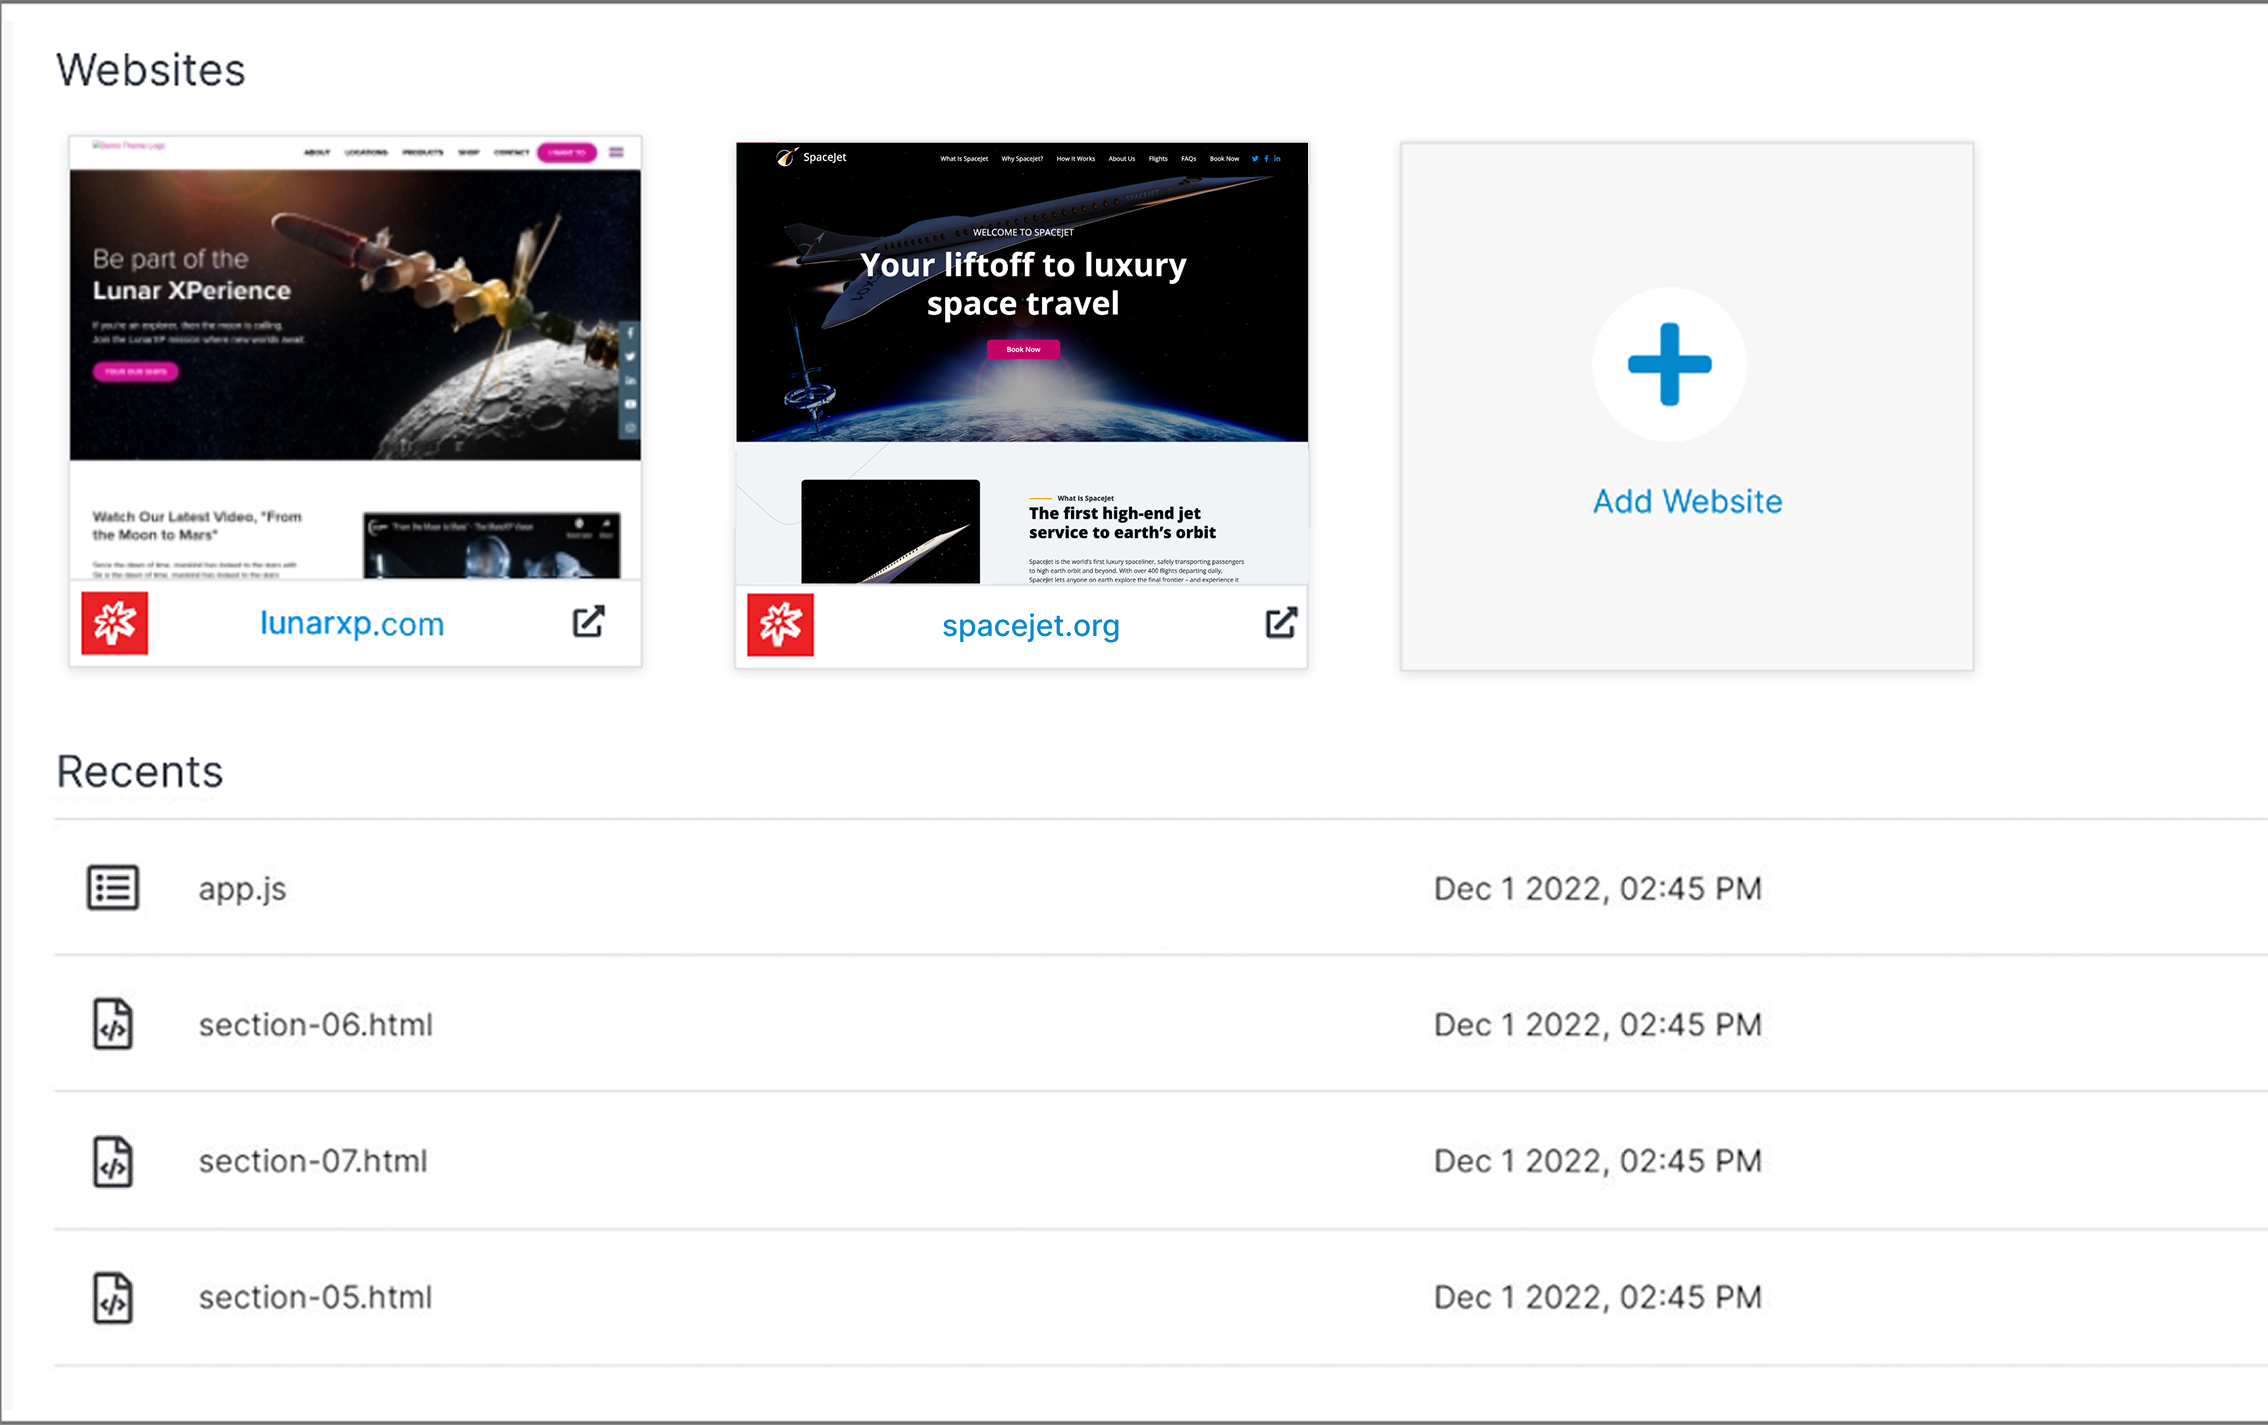2268x1425 pixels.
Task: Open recent file app.js
Action: click(x=242, y=888)
